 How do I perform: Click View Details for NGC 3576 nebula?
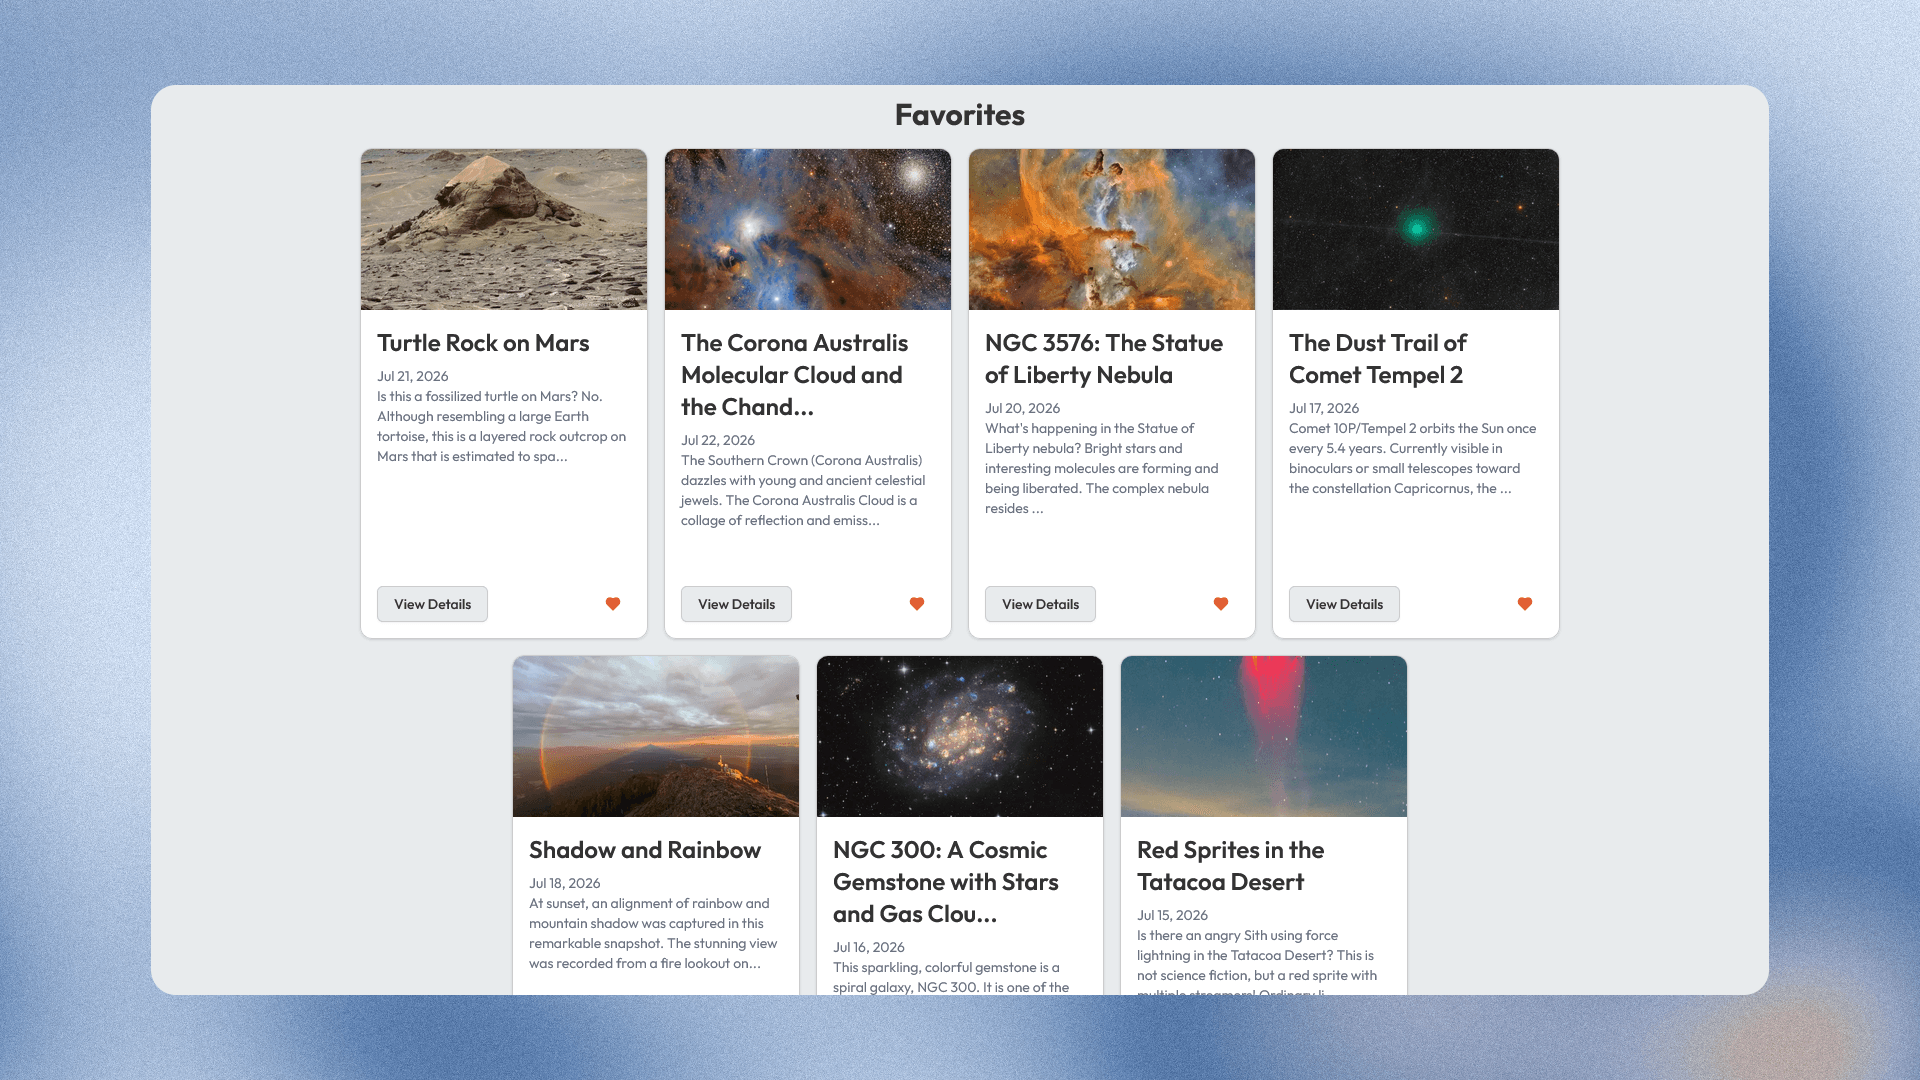[1040, 604]
